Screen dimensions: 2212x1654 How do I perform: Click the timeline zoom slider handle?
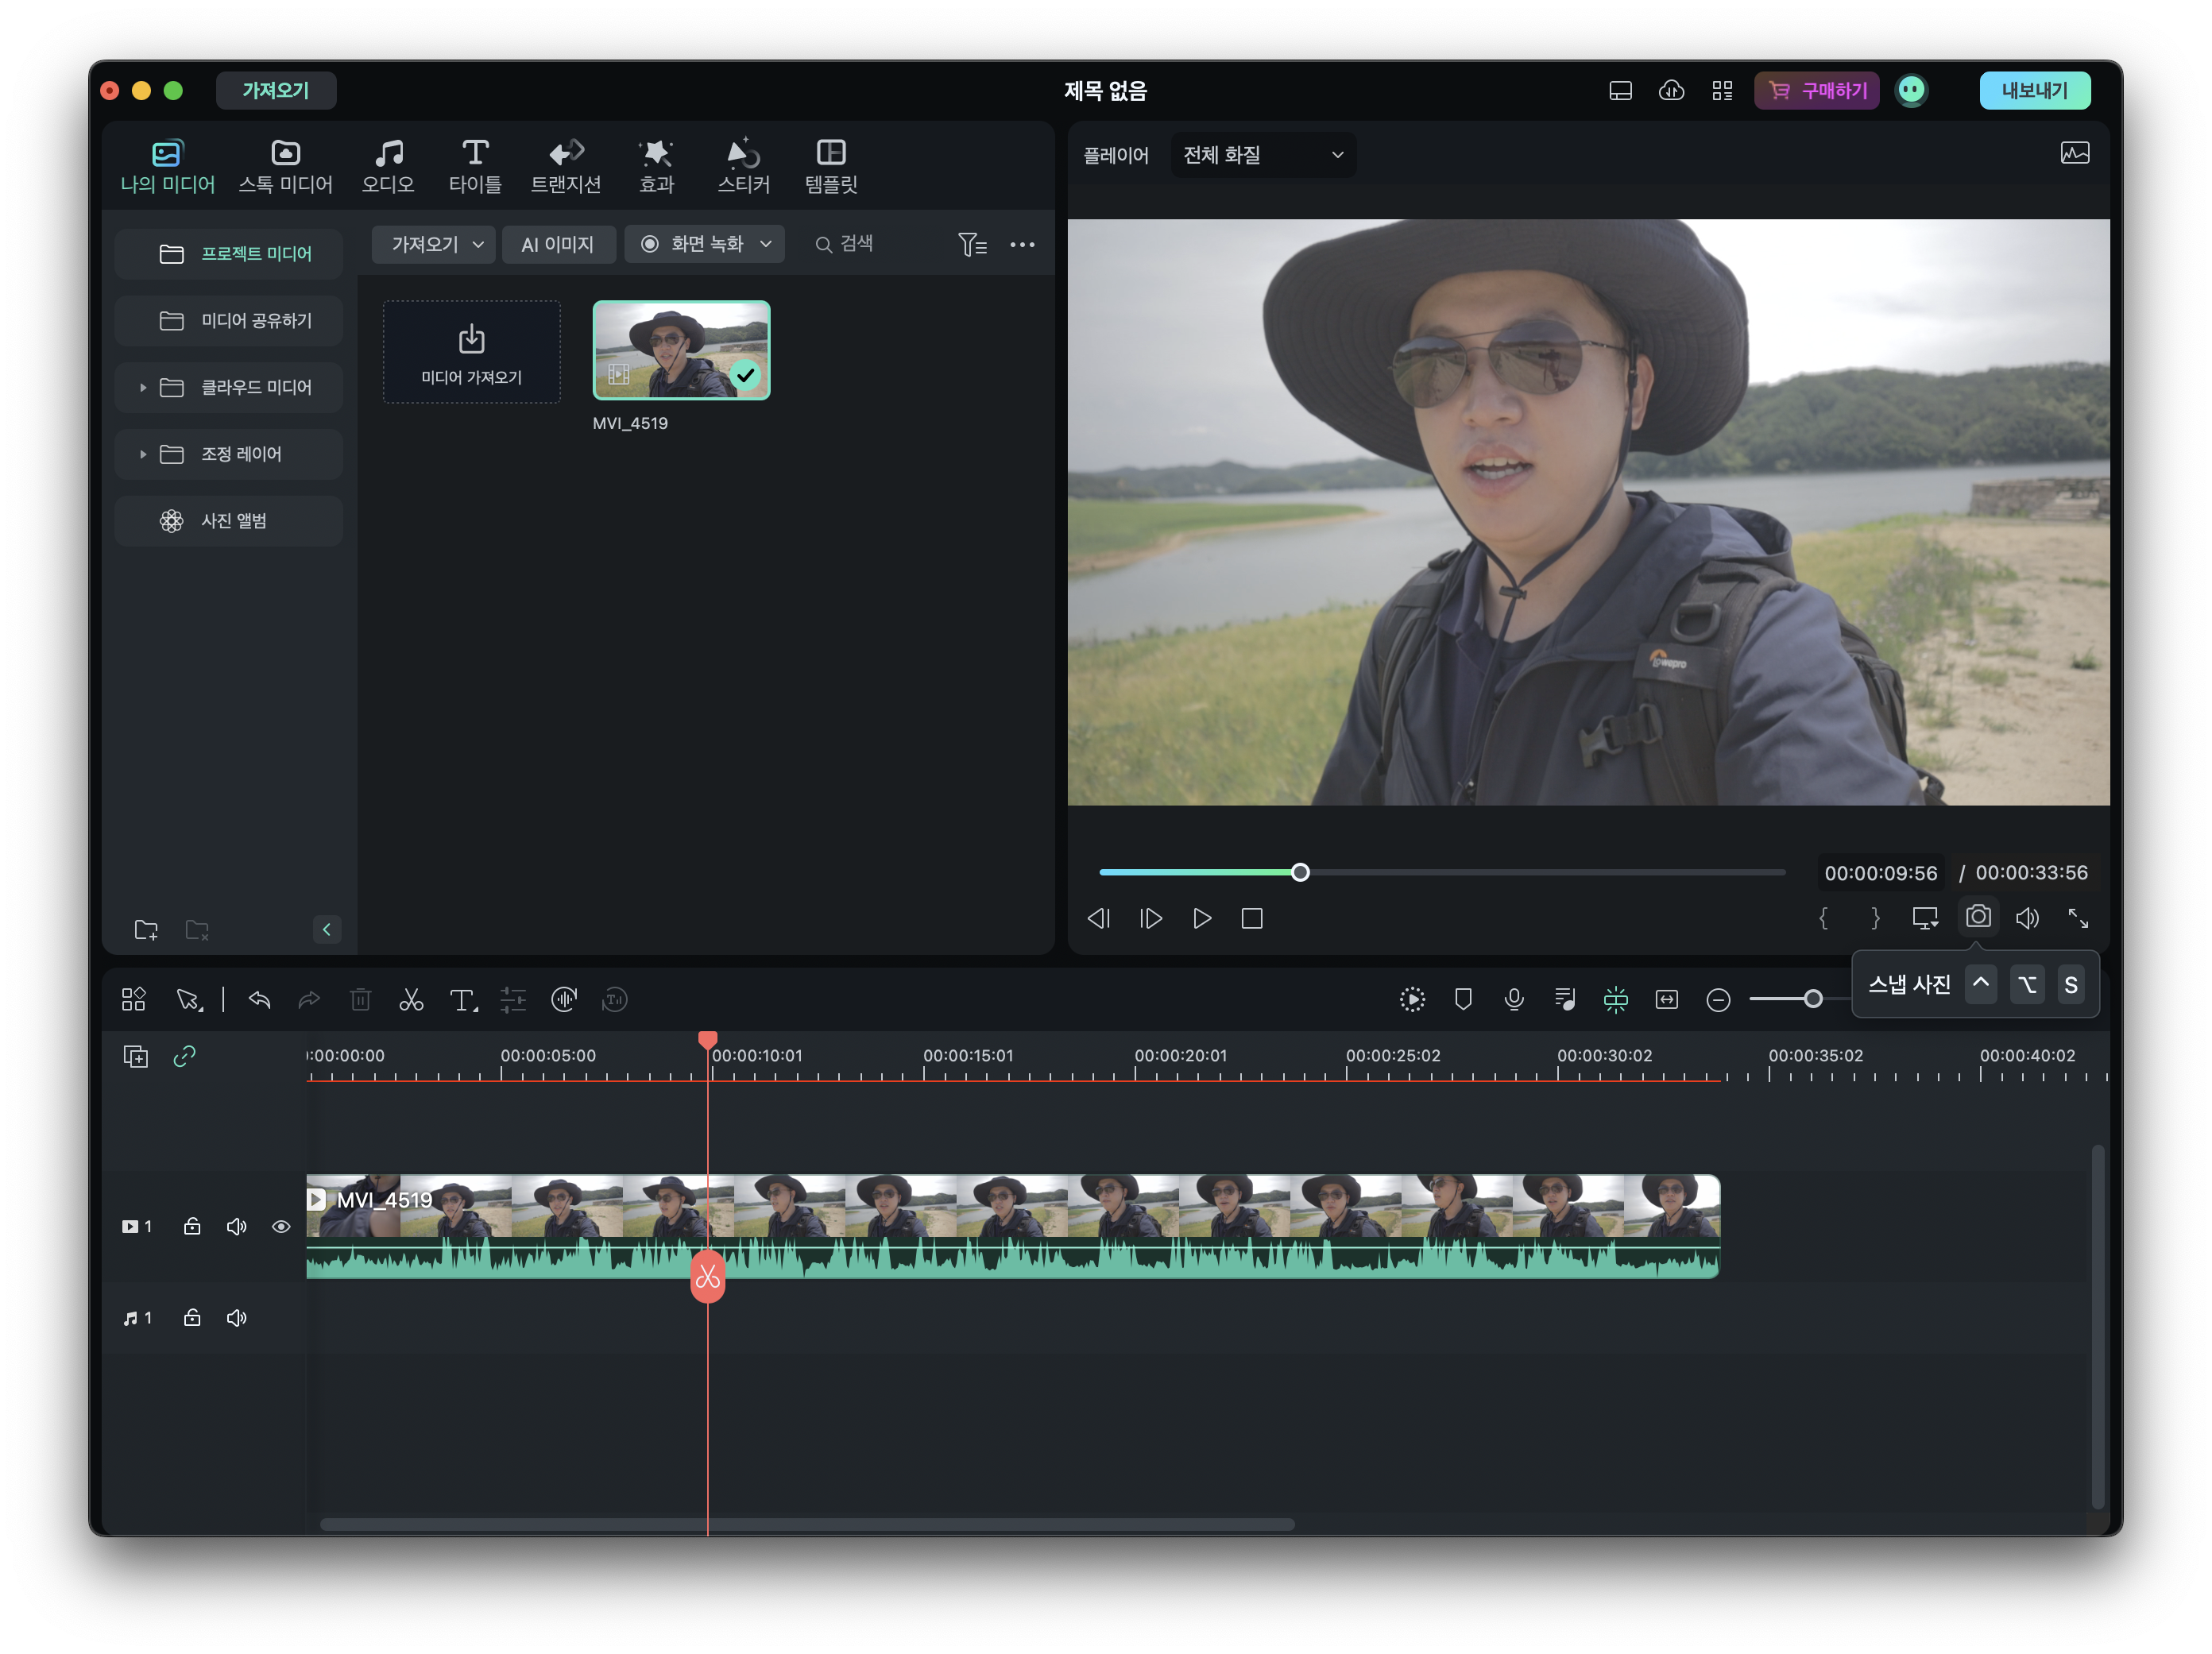(1813, 1000)
